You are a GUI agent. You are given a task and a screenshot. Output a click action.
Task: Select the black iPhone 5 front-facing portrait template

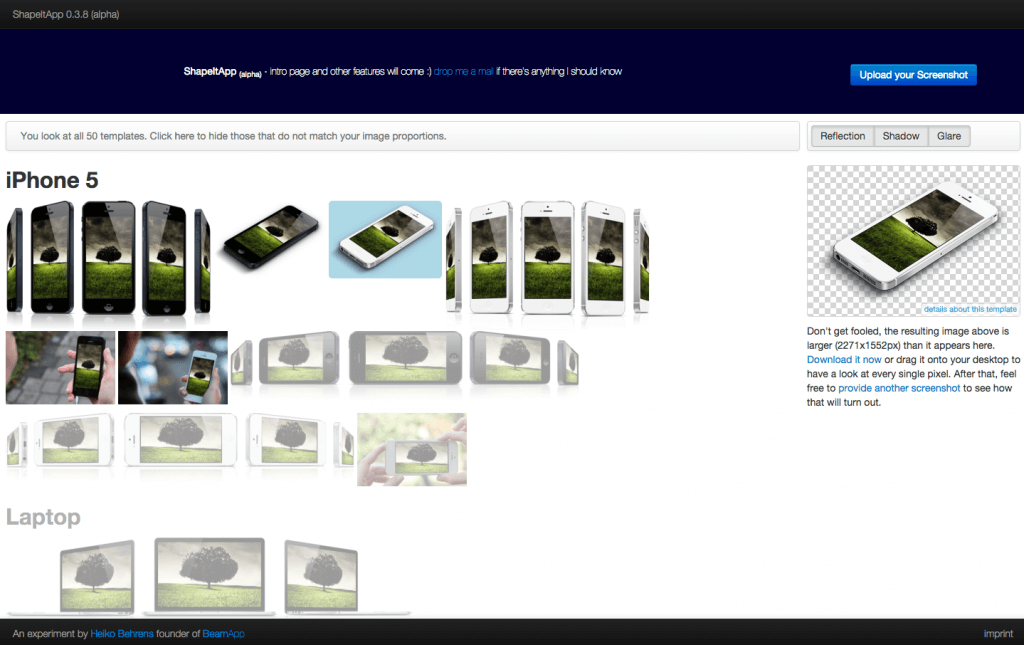108,258
